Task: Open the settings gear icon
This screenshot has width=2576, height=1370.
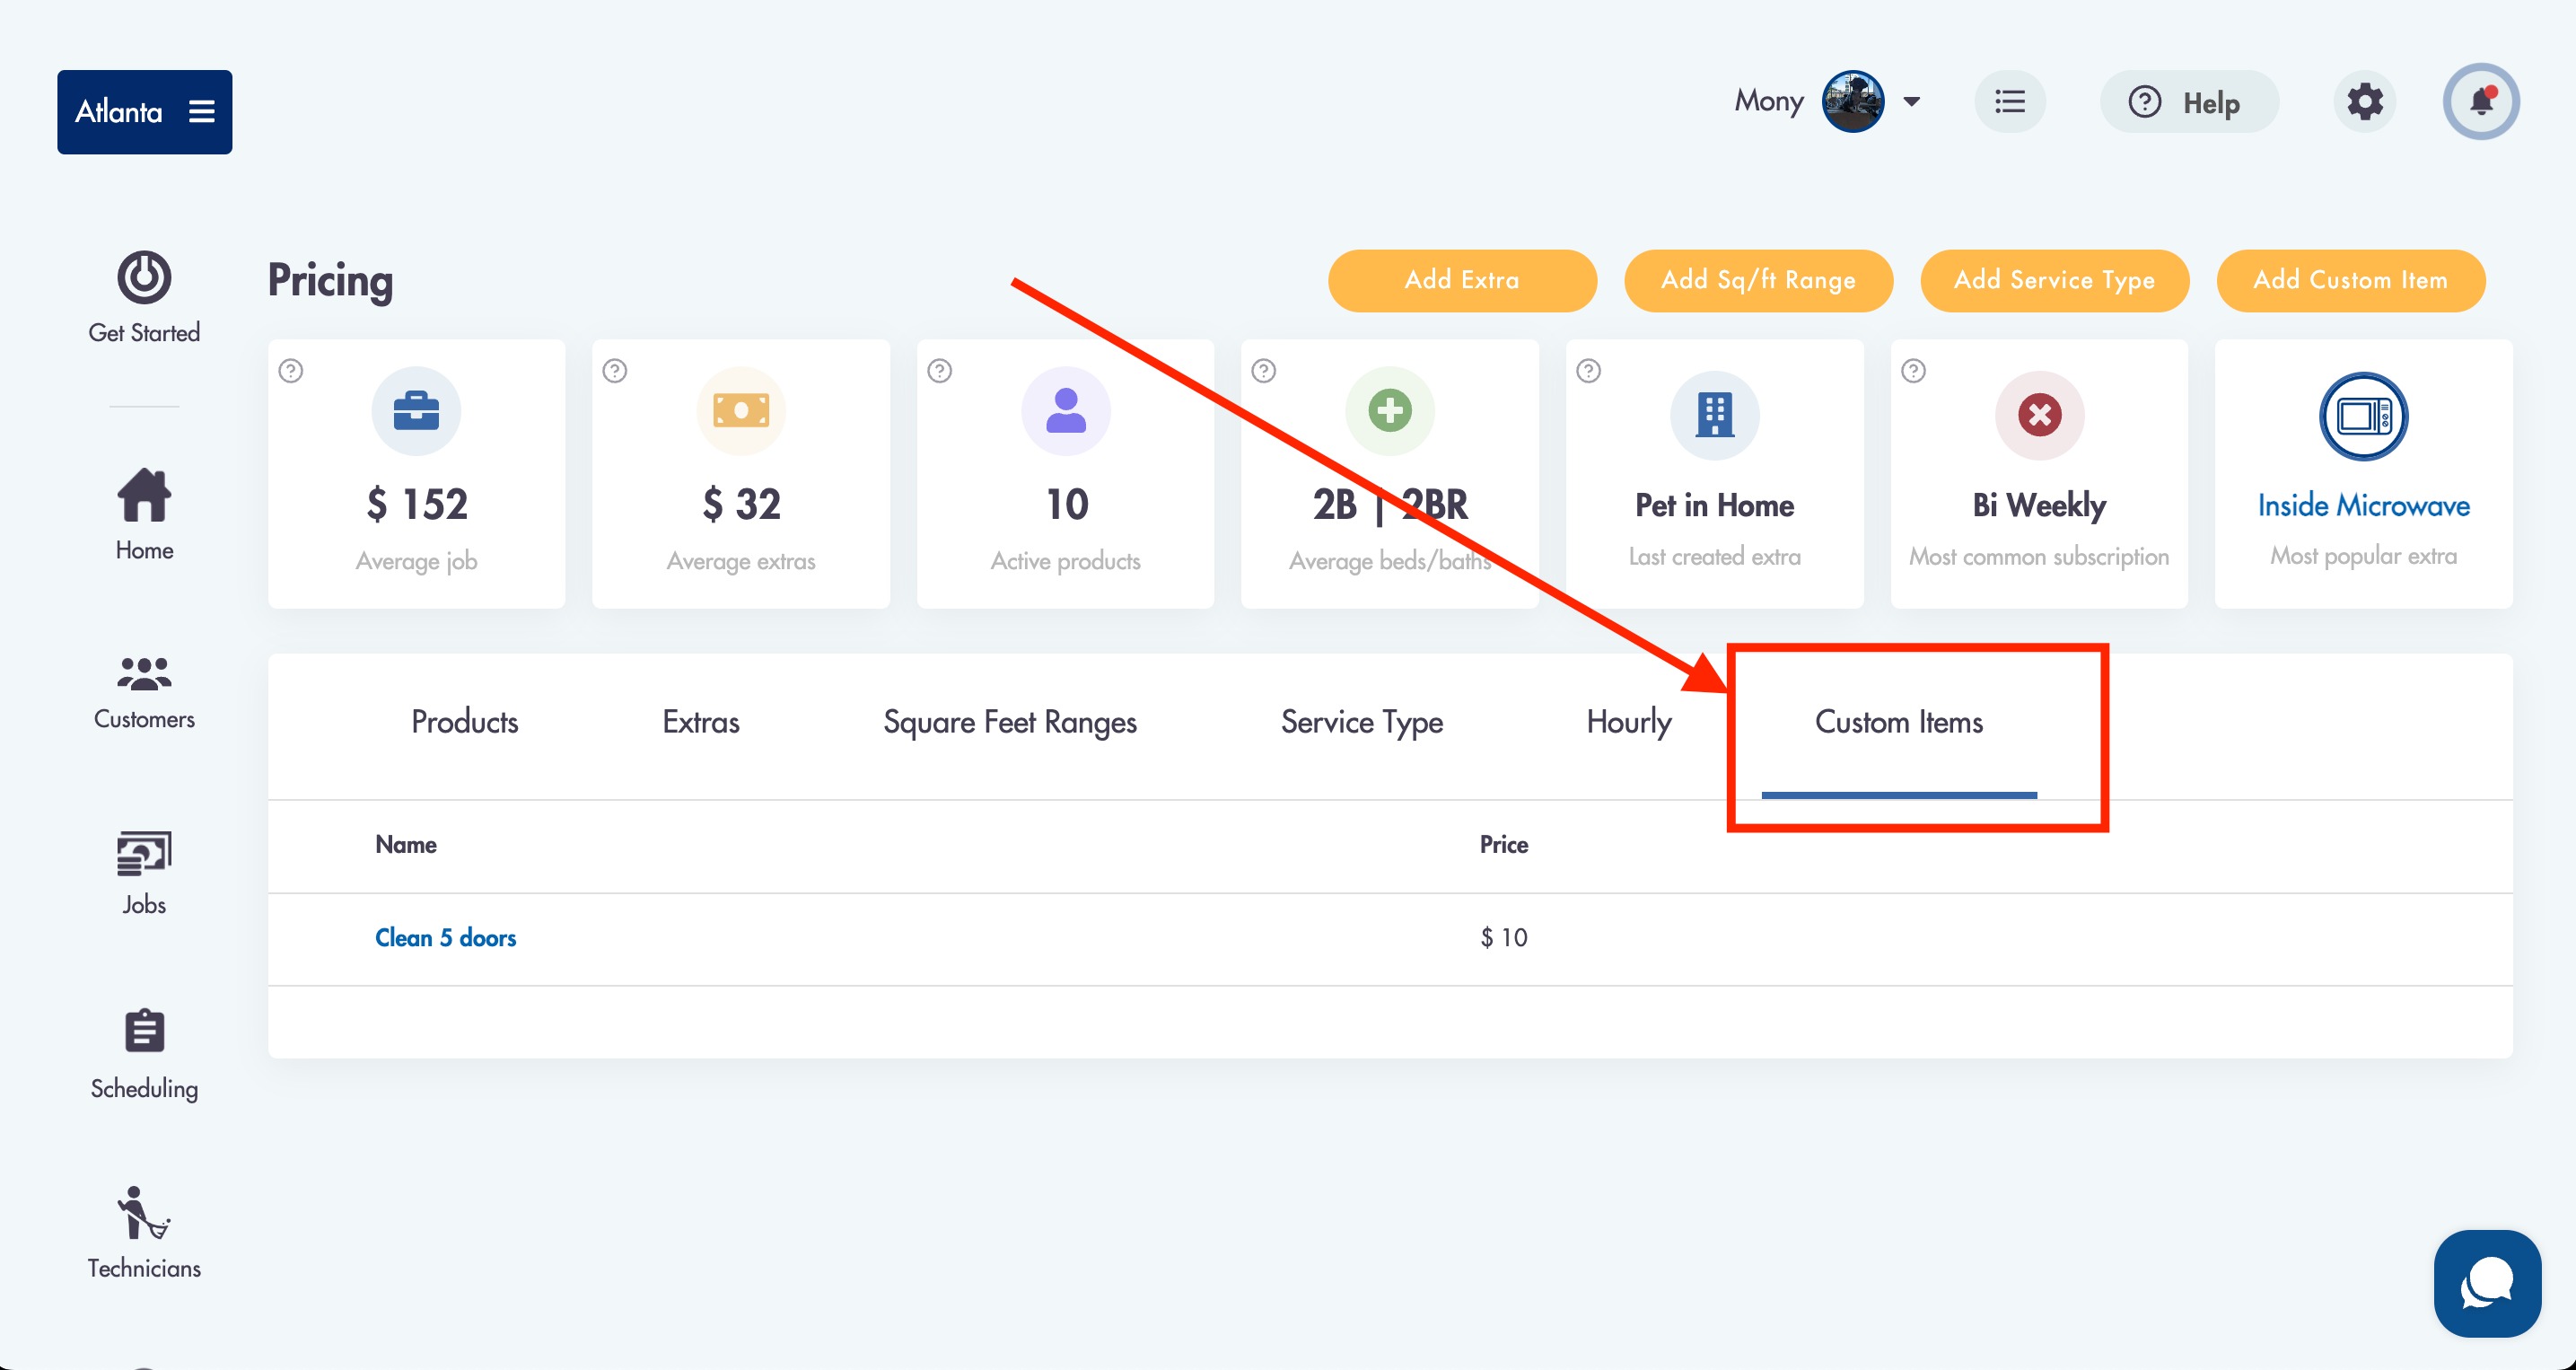Action: tap(2364, 102)
